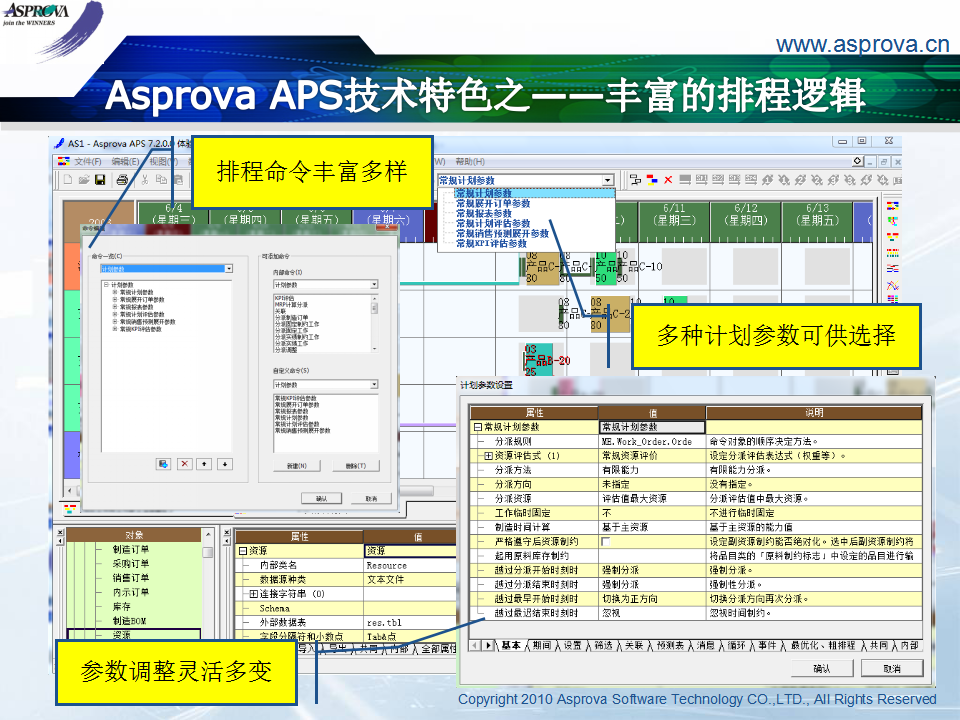Viewport: 960px width, 720px height.
Task: Click the top icon in right vertical toolbar
Action: point(893,206)
